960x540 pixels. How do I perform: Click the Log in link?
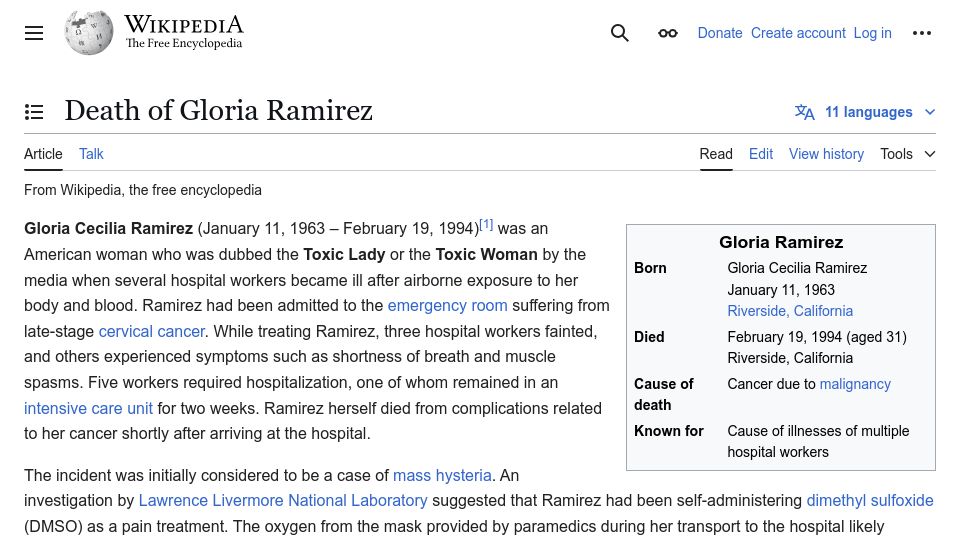tap(872, 33)
